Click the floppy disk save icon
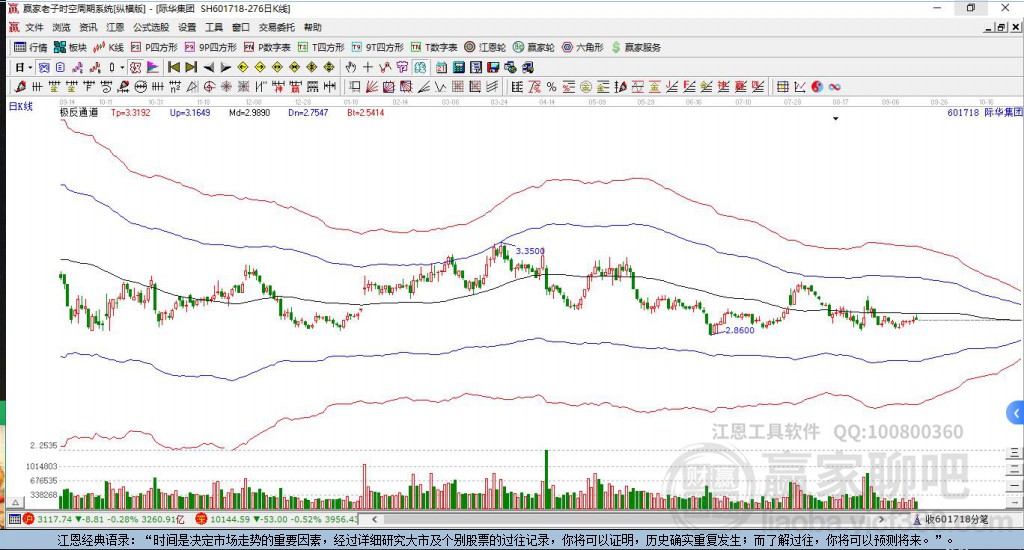Image resolution: width=1024 pixels, height=550 pixels. tap(493, 67)
